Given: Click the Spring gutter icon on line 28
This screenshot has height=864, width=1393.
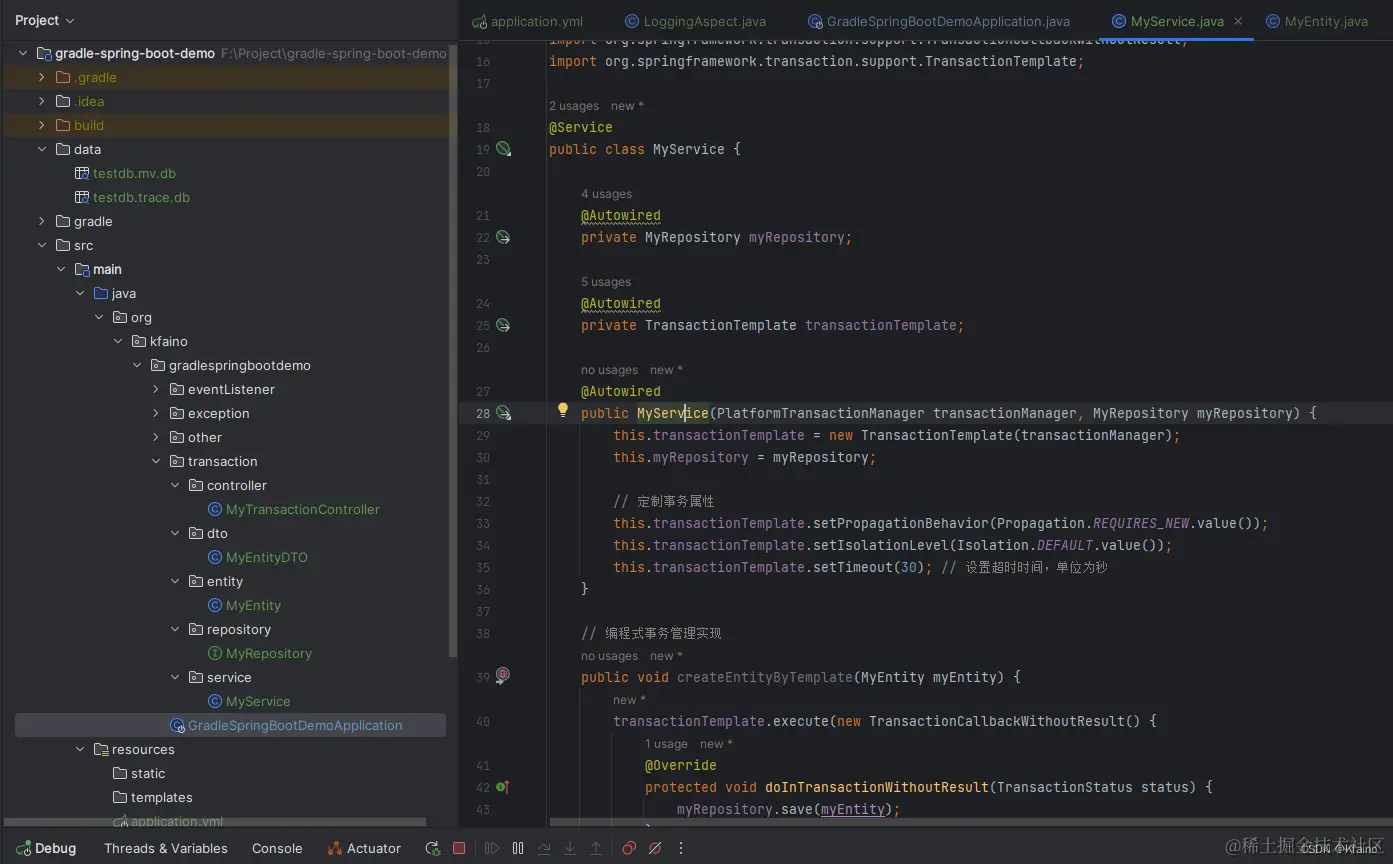Looking at the screenshot, I should 503,413.
